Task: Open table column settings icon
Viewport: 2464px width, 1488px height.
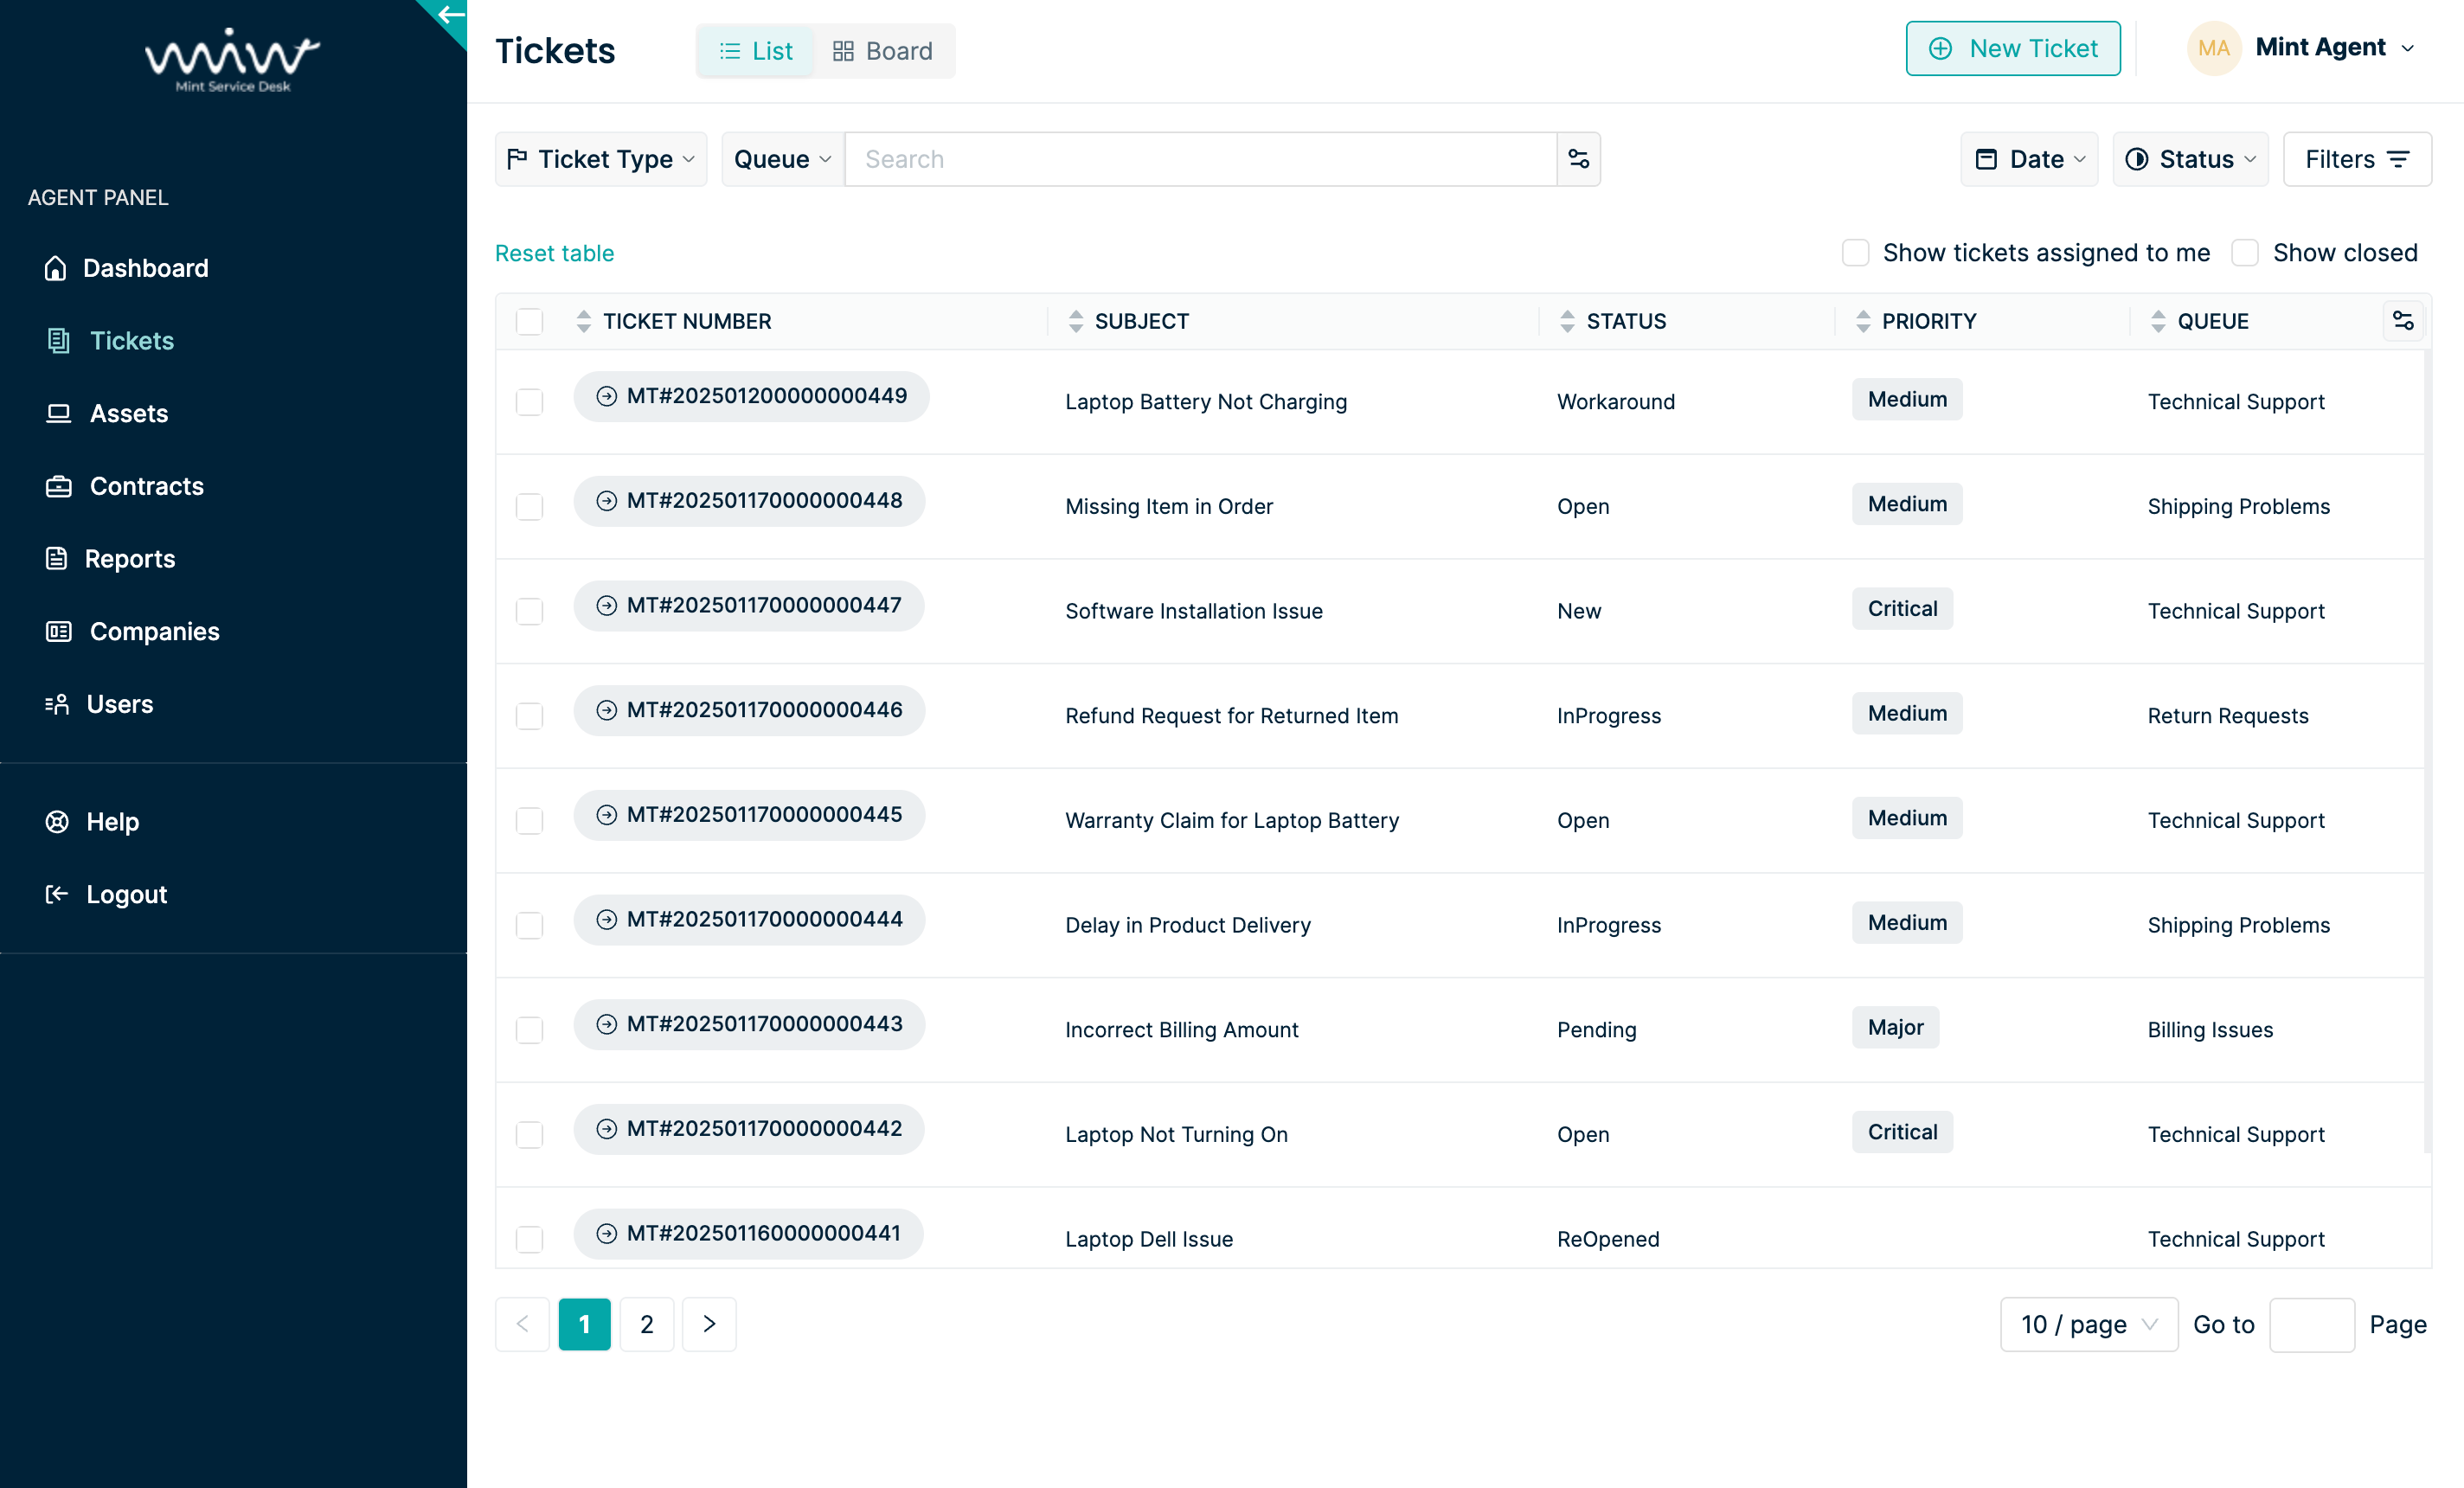Action: click(x=2403, y=321)
